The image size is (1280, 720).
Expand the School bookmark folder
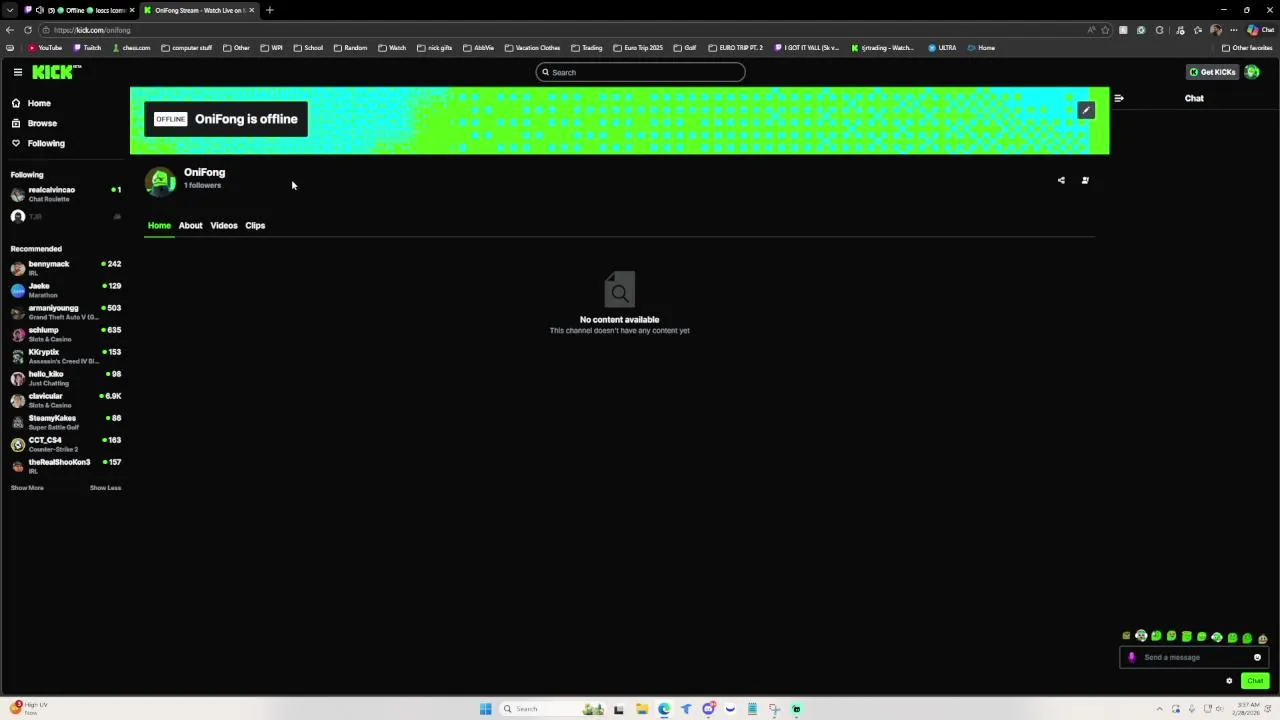point(308,48)
